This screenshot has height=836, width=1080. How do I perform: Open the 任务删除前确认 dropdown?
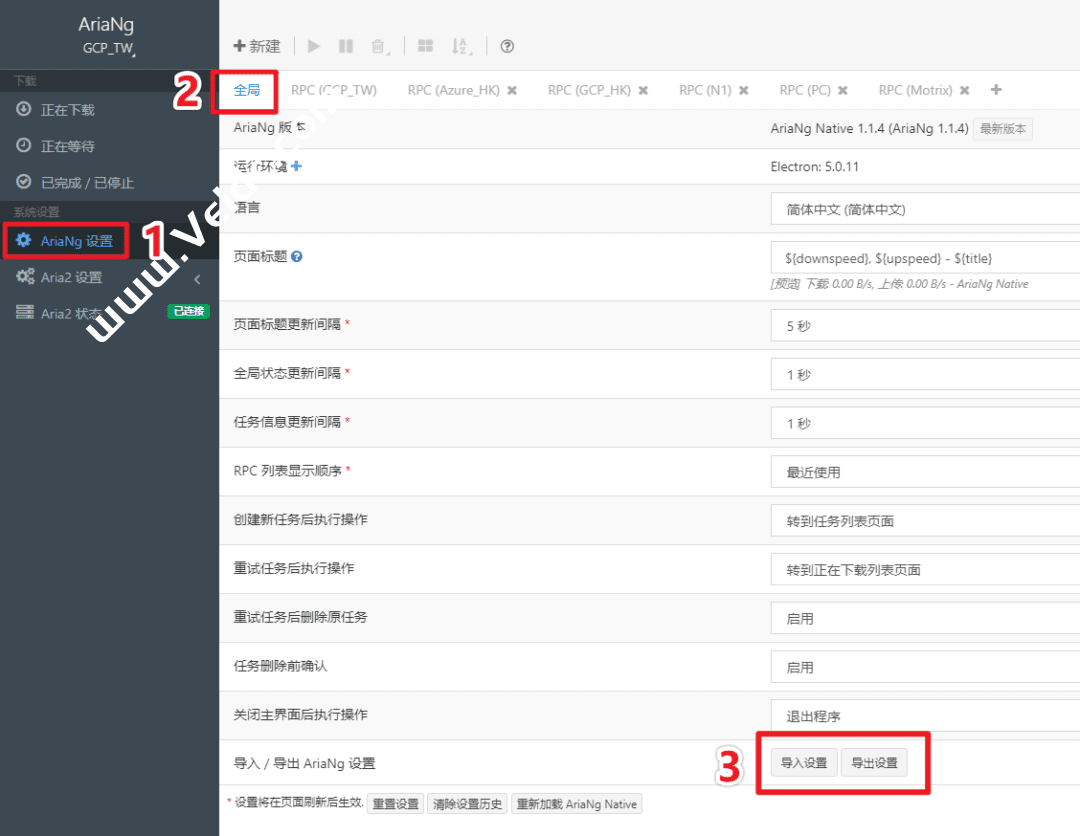(x=925, y=667)
